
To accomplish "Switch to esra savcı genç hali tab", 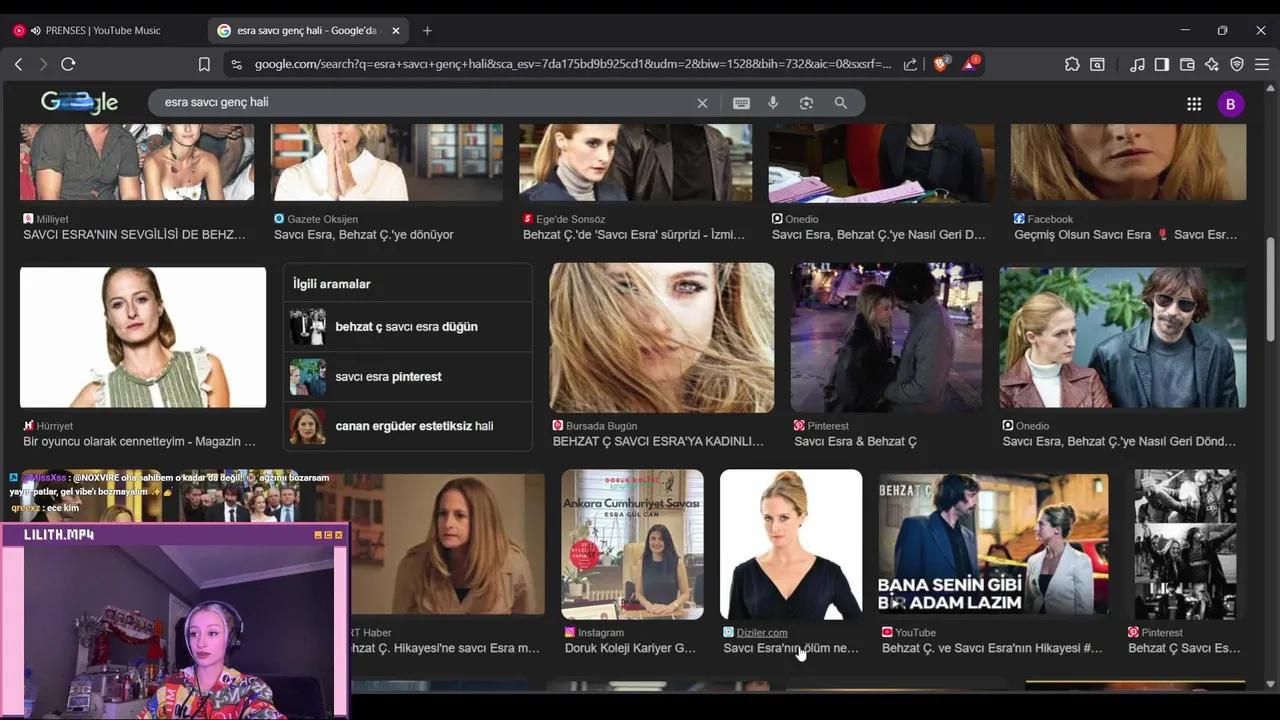I will click(x=308, y=30).
